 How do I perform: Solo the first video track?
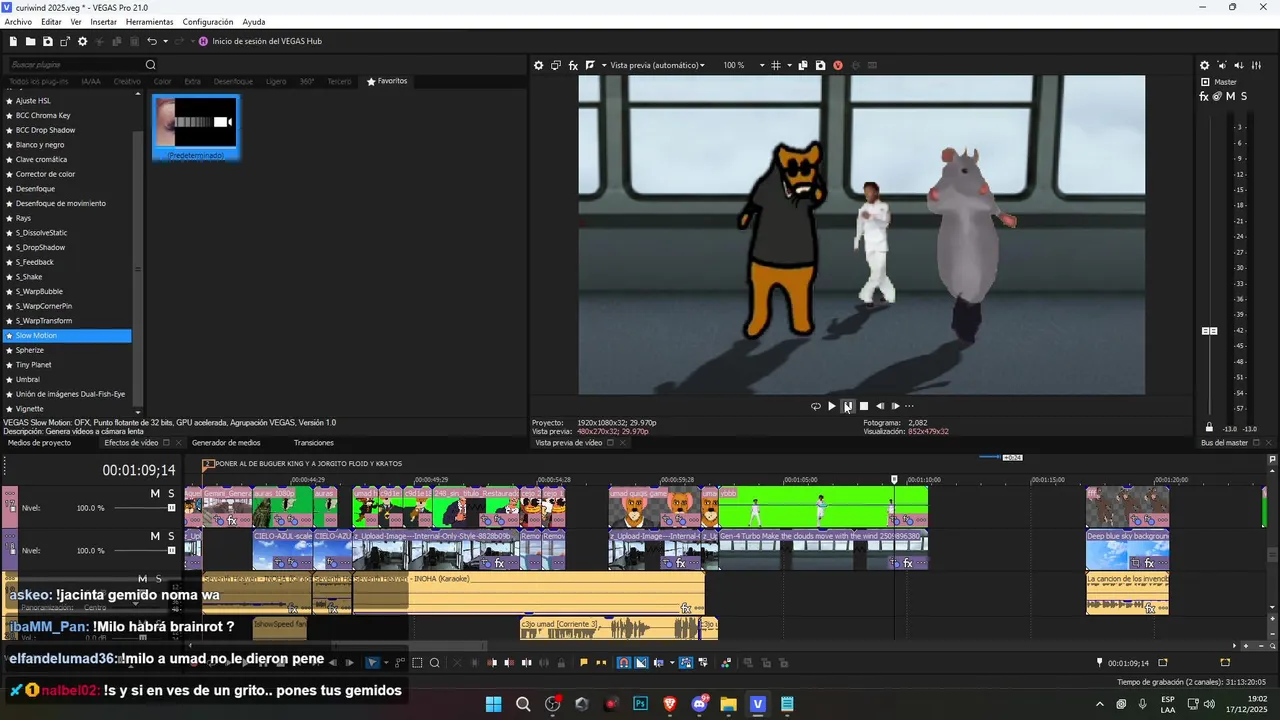(171, 494)
